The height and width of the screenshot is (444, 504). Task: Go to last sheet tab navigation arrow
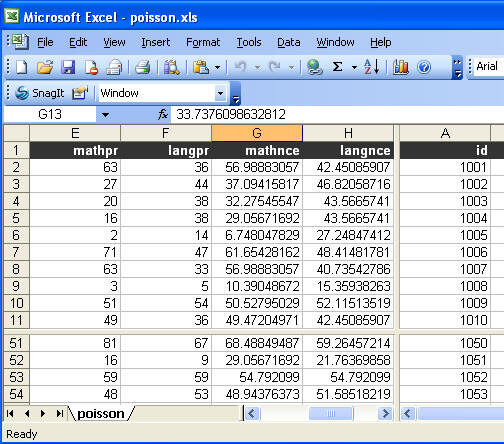(60, 414)
